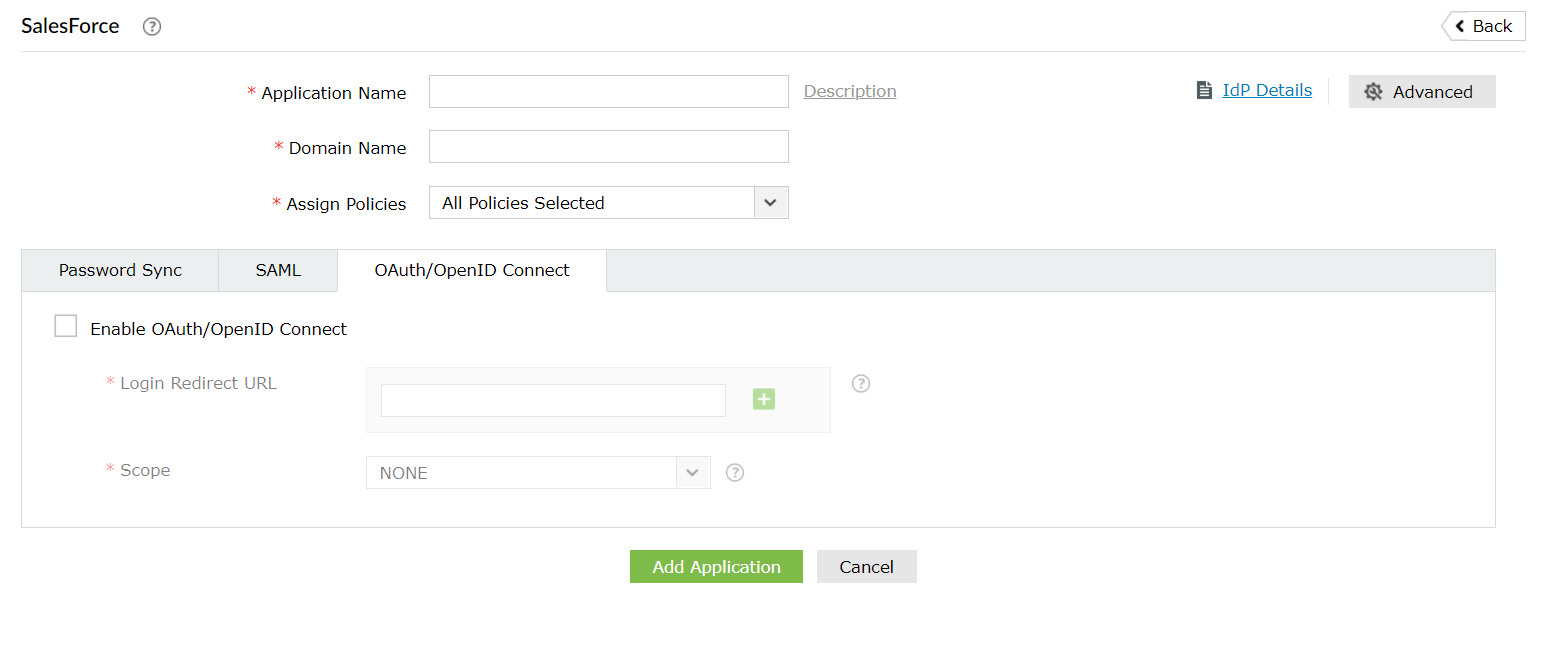The image size is (1548, 664).
Task: Switch to the Password Sync tab
Action: click(120, 271)
